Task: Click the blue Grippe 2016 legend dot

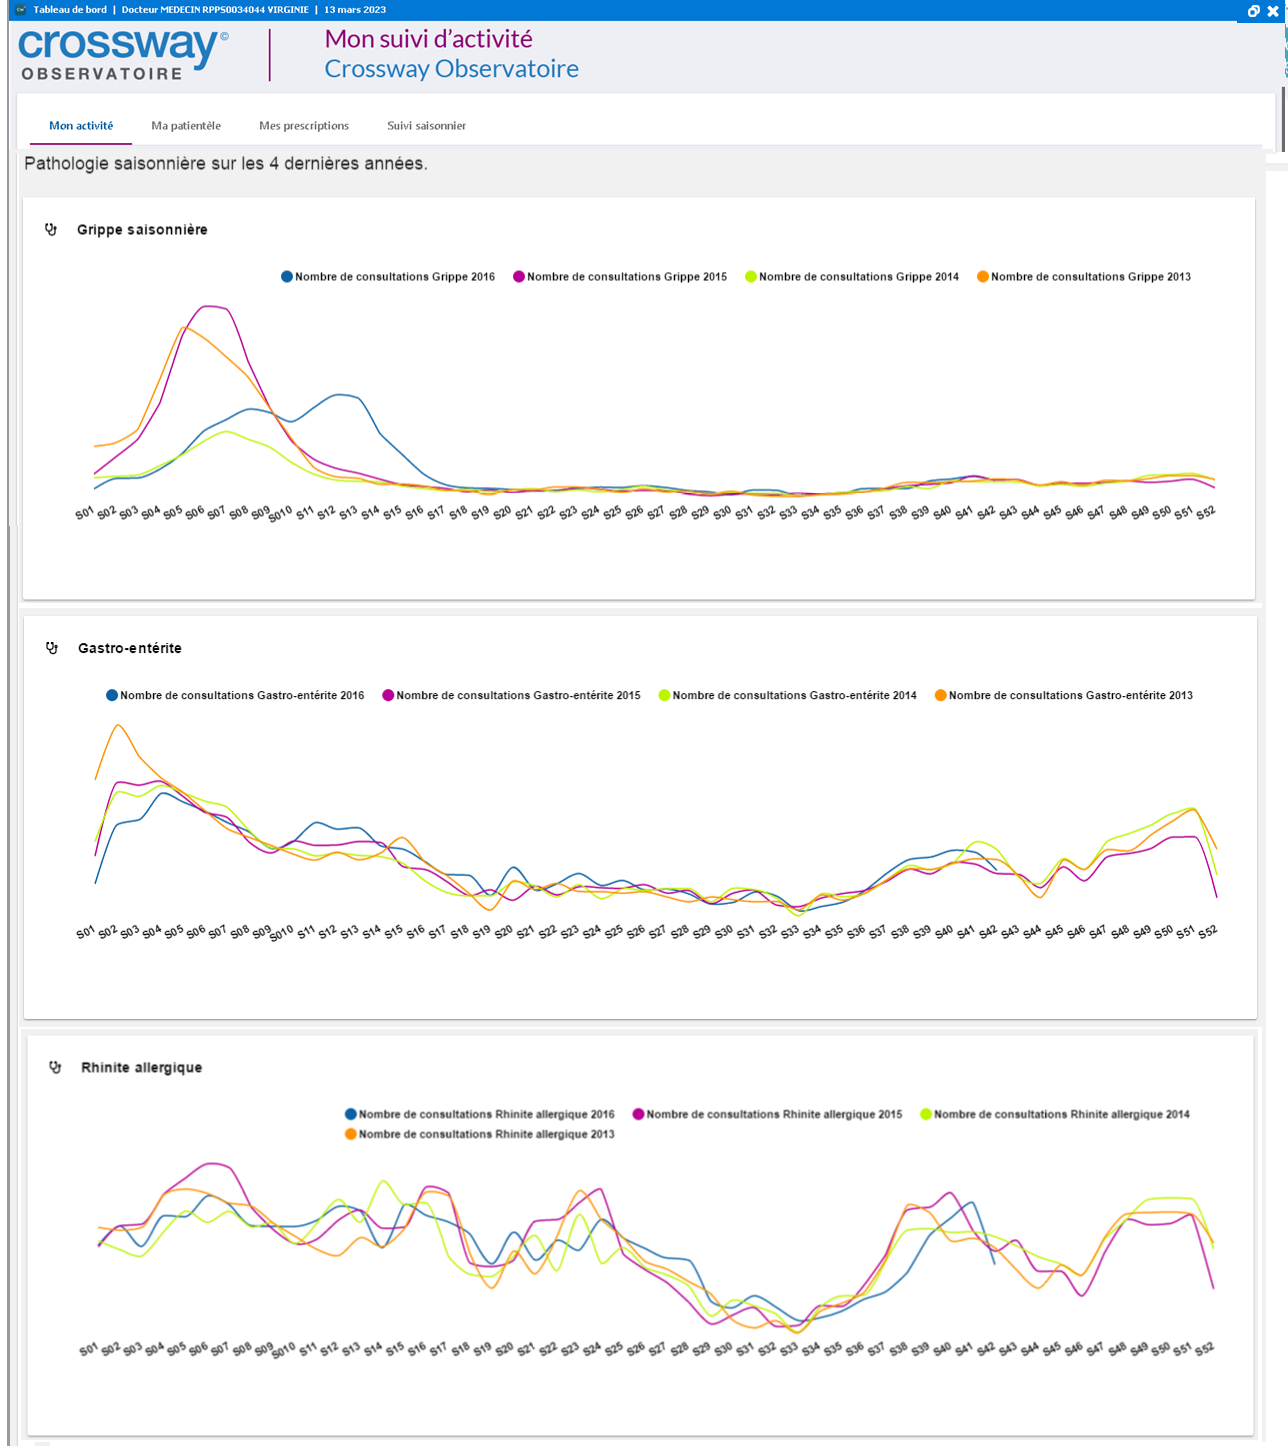Action: tap(287, 277)
